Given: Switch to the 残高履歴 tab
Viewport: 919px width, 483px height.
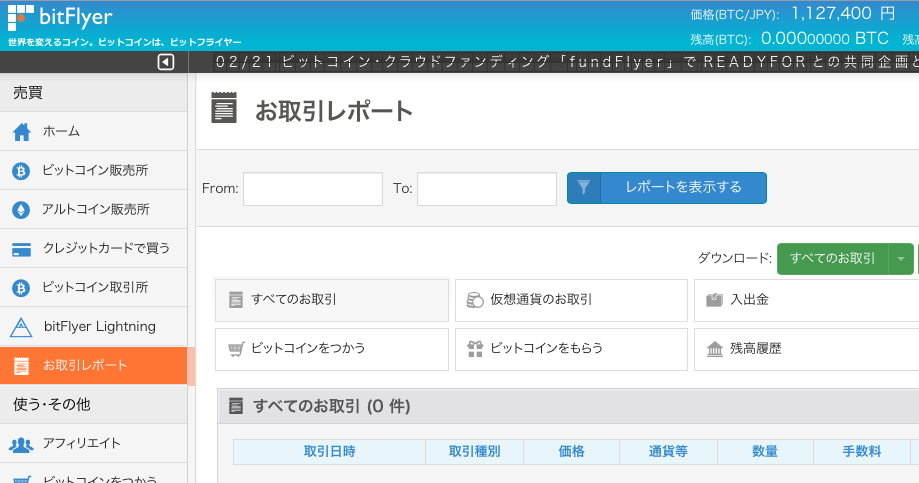Looking at the screenshot, I should (806, 349).
